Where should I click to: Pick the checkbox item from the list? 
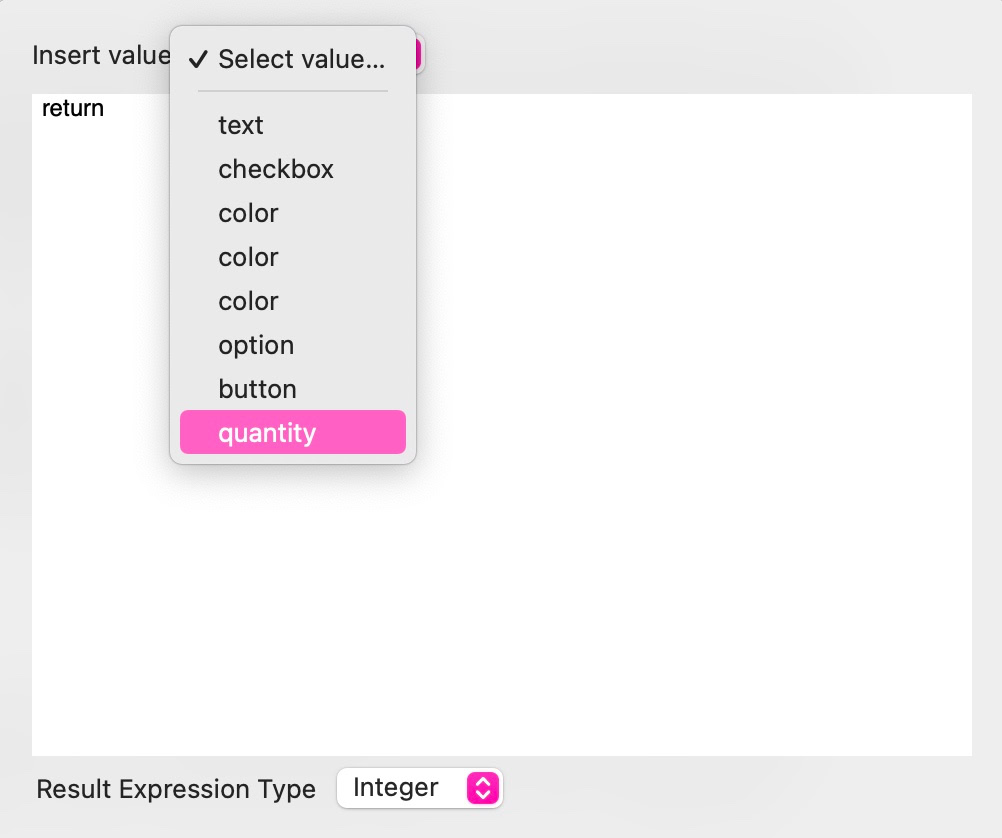click(276, 169)
